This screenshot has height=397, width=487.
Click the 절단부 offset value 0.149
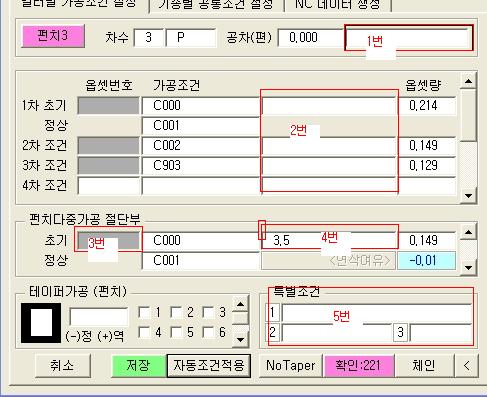click(x=427, y=240)
